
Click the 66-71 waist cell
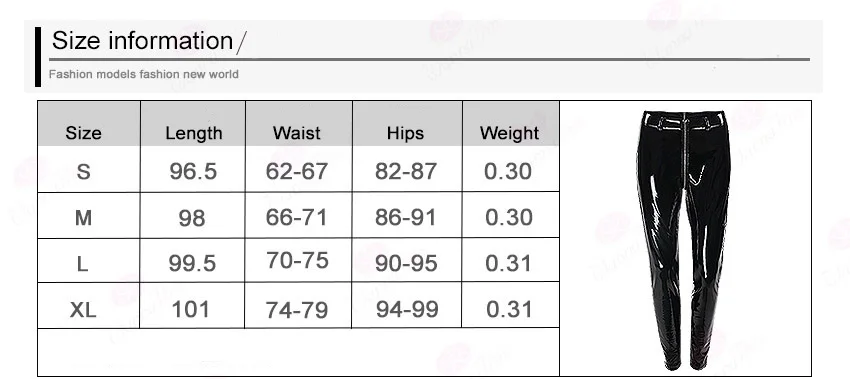click(x=297, y=217)
